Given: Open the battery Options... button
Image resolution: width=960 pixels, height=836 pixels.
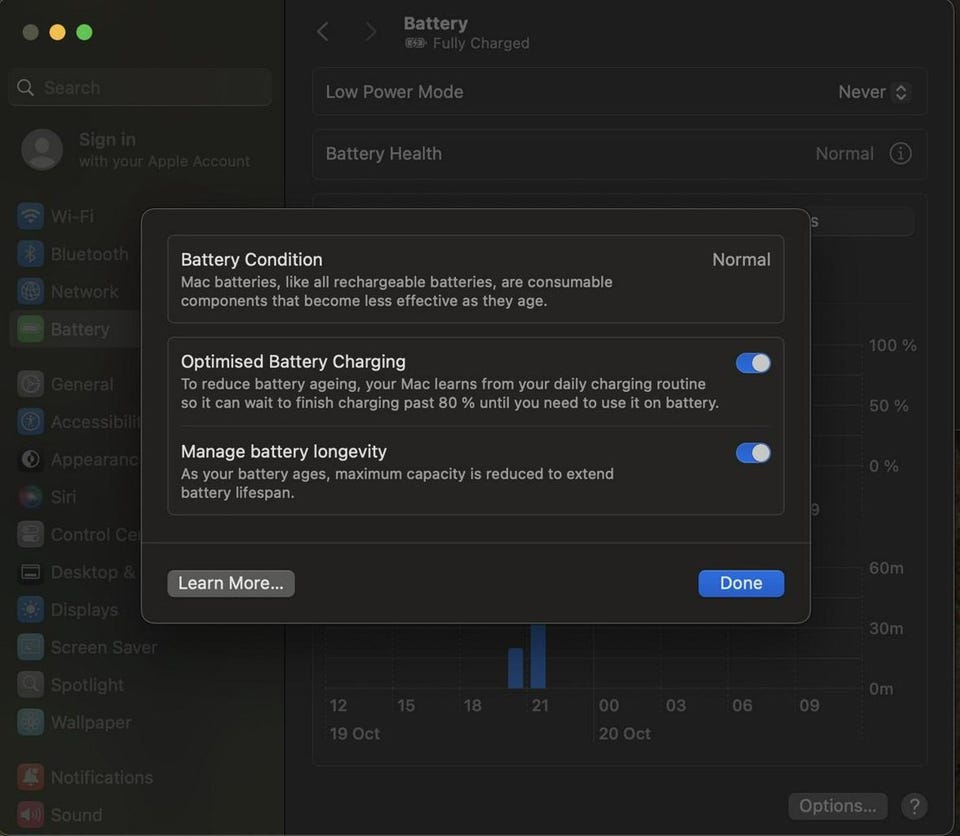Looking at the screenshot, I should click(837, 806).
